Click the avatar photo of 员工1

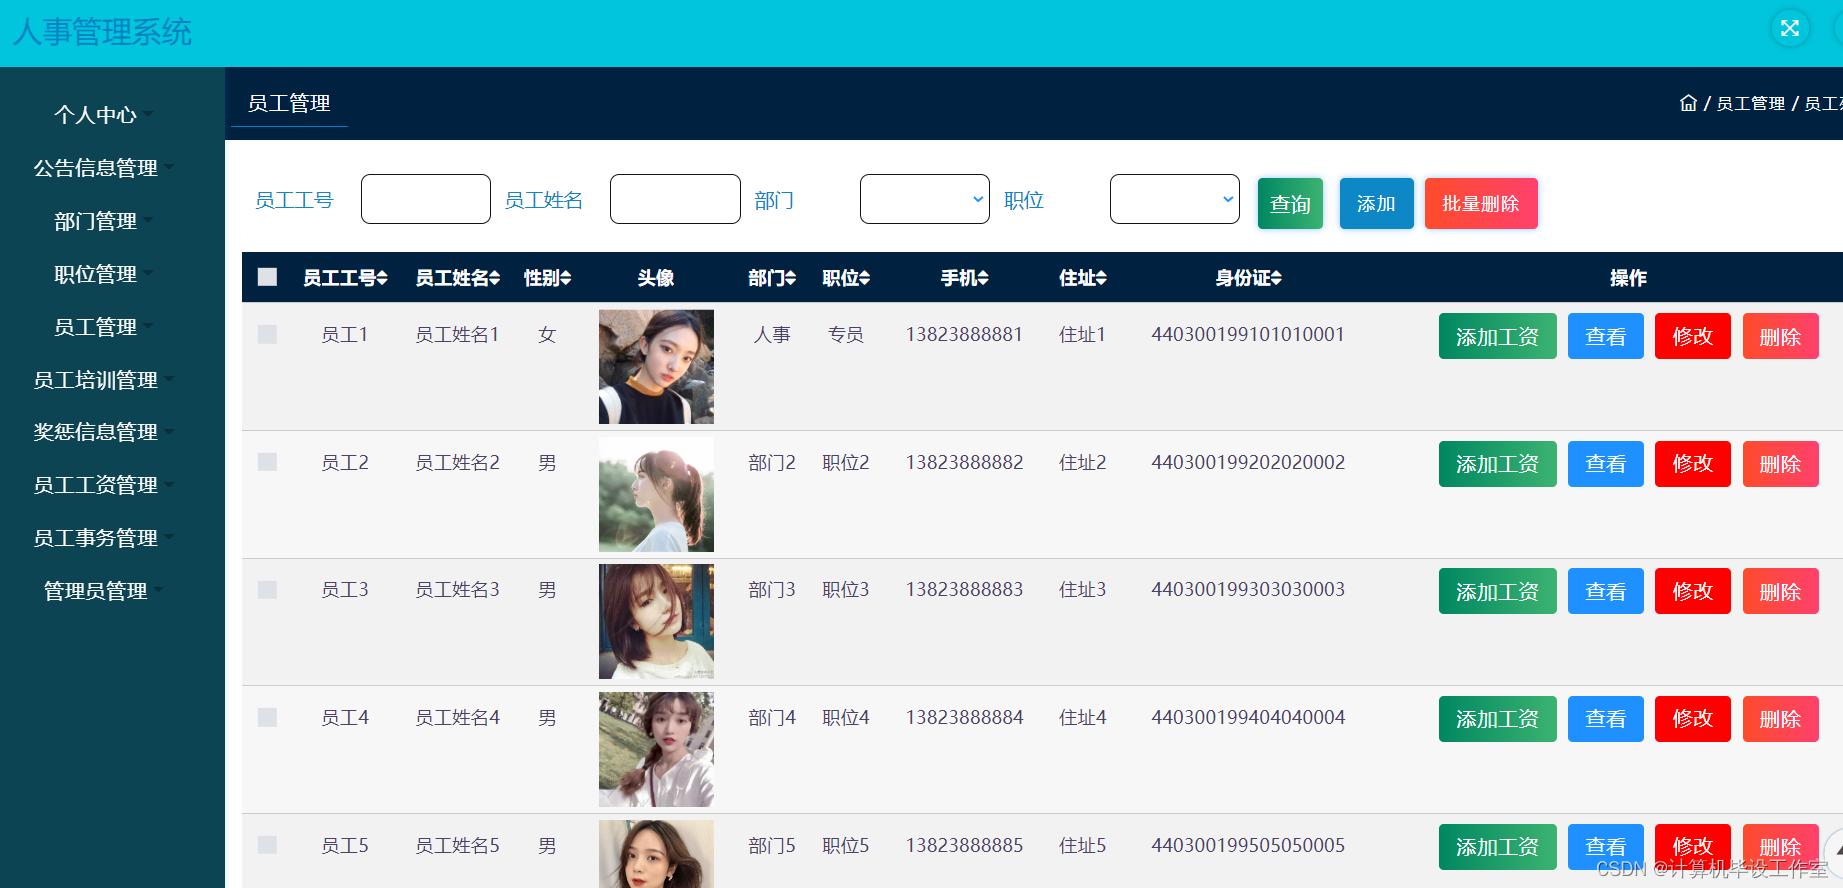click(x=656, y=367)
